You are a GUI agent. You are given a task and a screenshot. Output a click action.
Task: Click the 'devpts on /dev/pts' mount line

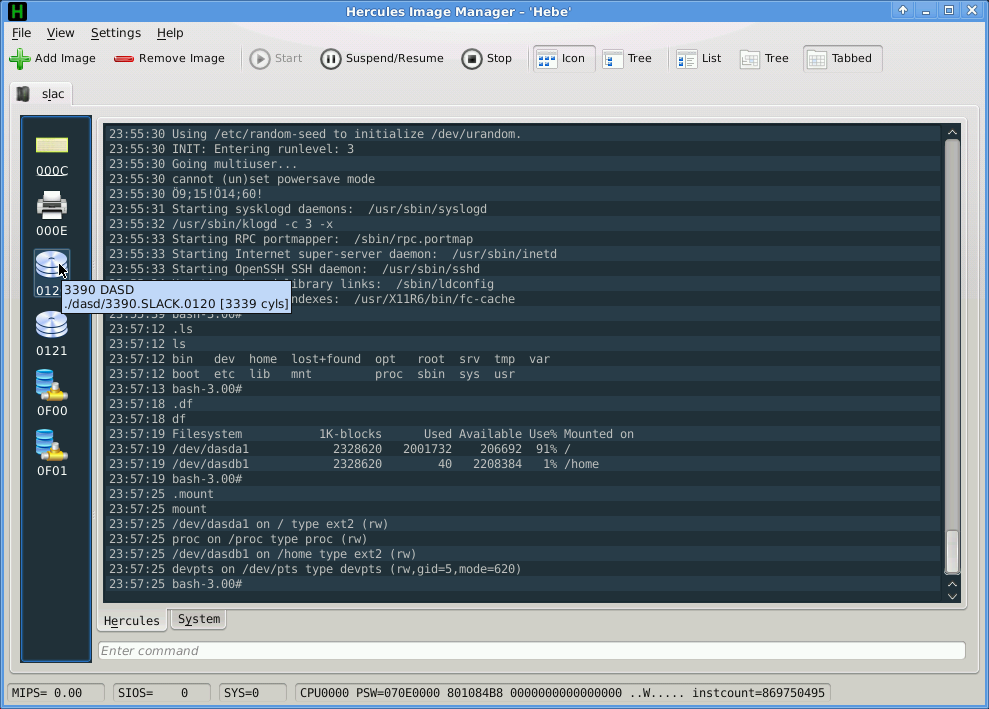(x=524, y=569)
